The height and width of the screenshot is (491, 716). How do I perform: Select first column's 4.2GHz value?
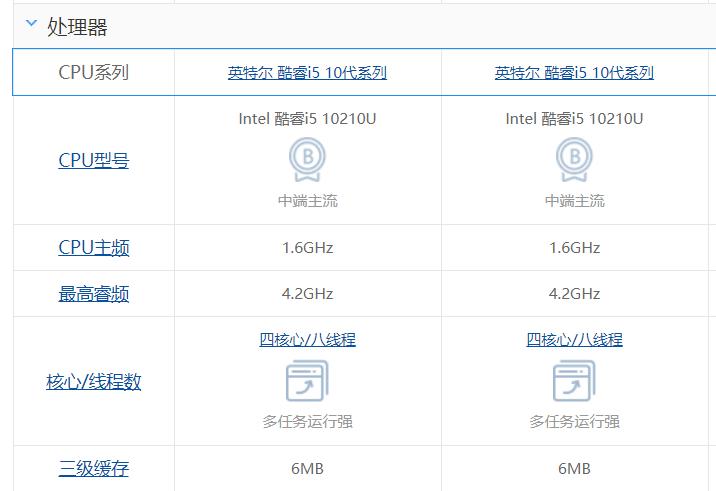point(307,293)
